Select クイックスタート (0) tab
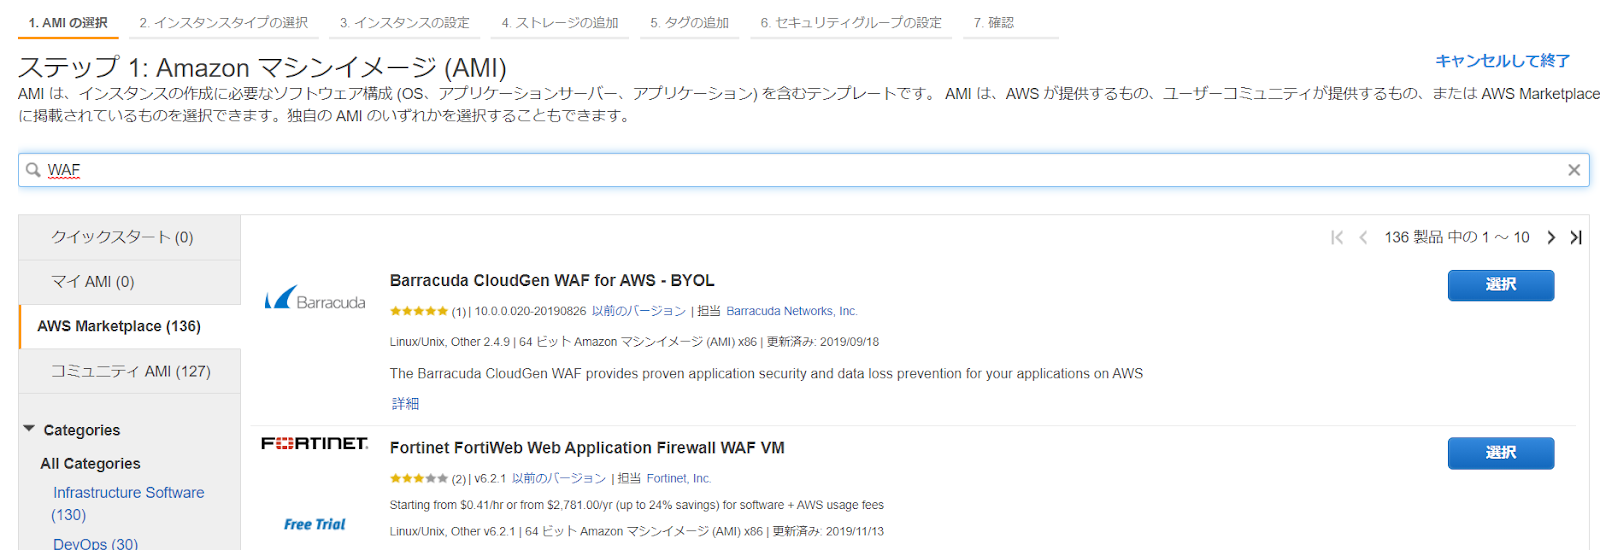Screen dimensions: 1600x550 [x=130, y=237]
